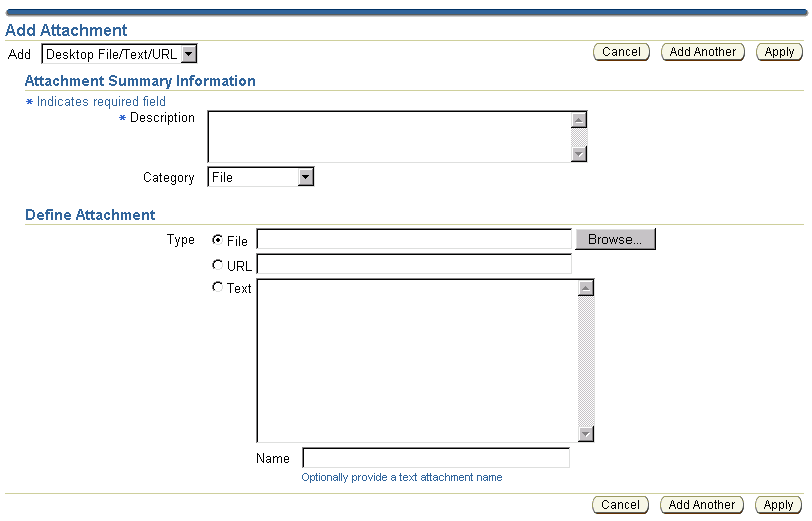812x521 pixels.
Task: Click into the Description text area
Action: [x=389, y=137]
